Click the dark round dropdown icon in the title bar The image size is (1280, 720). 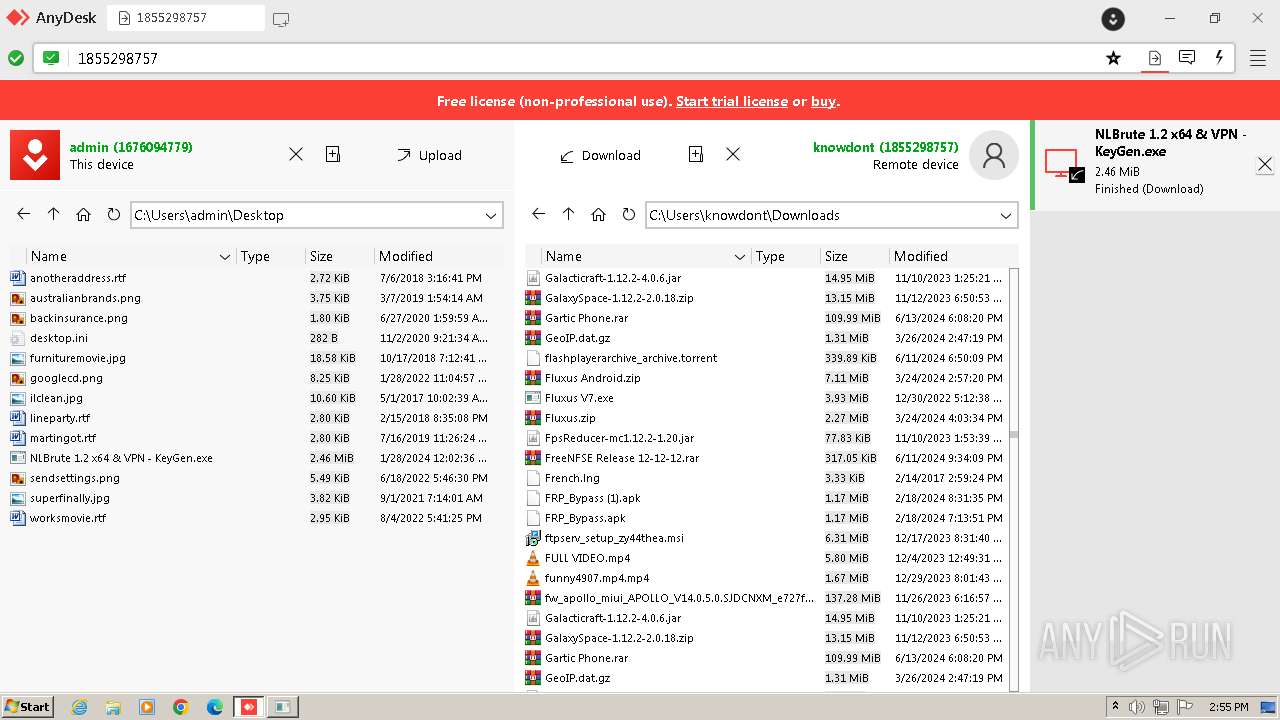pos(1113,18)
